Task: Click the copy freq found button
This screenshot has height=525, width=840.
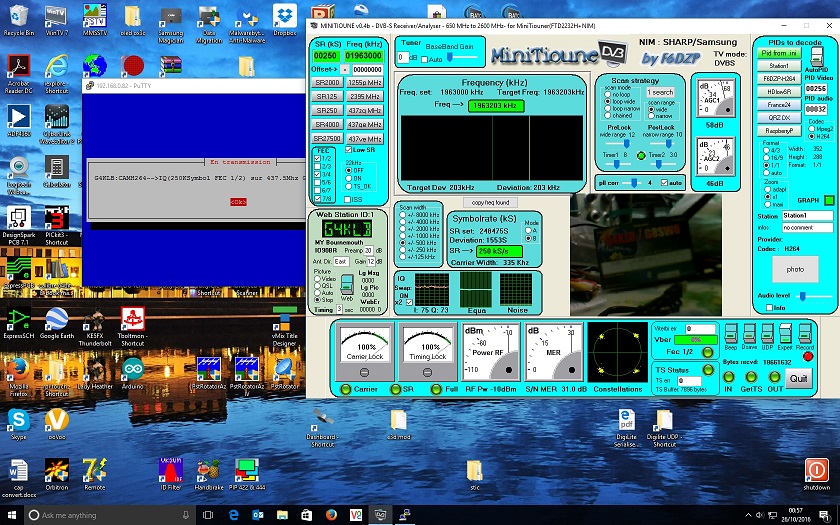Action: click(490, 202)
